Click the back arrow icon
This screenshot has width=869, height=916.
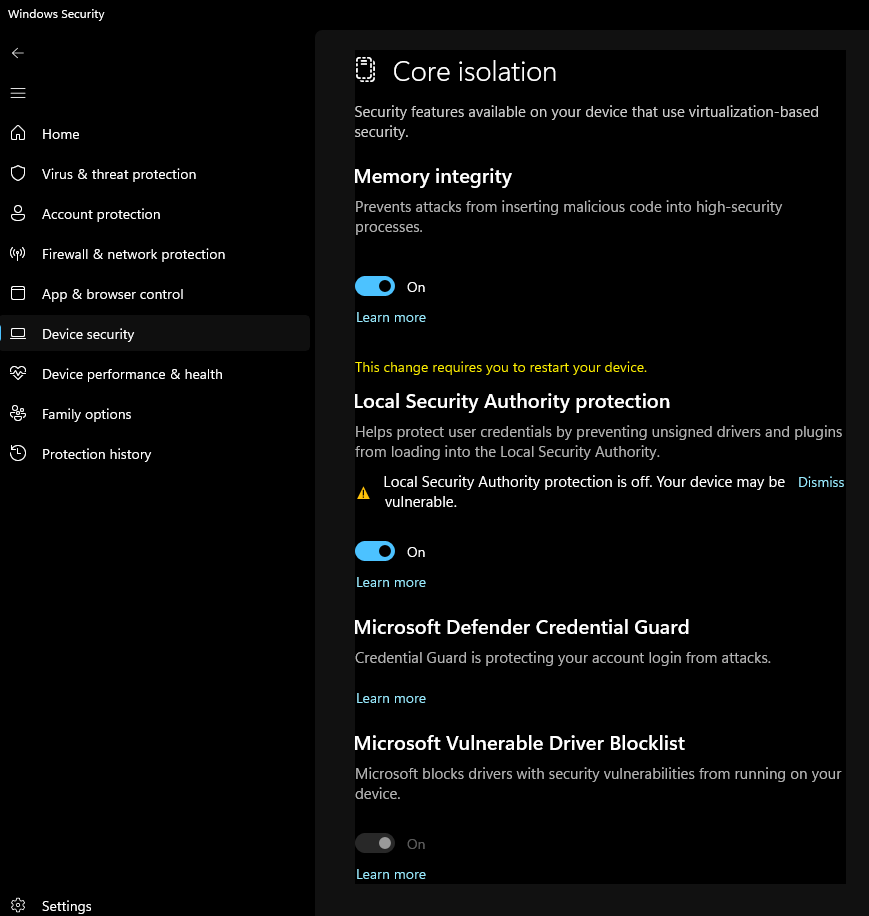18,53
